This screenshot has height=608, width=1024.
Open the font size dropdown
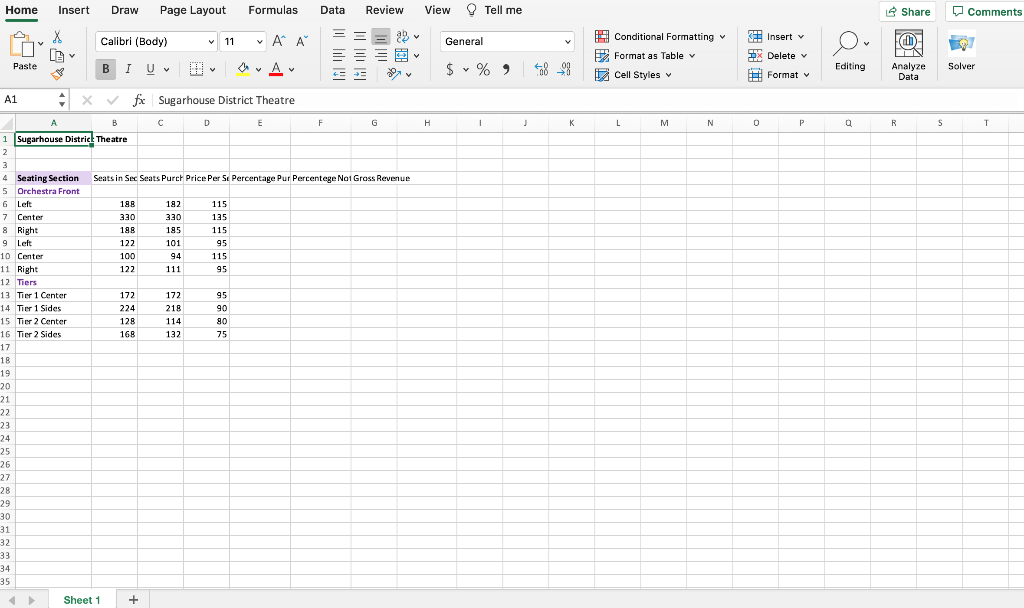[x=259, y=41]
